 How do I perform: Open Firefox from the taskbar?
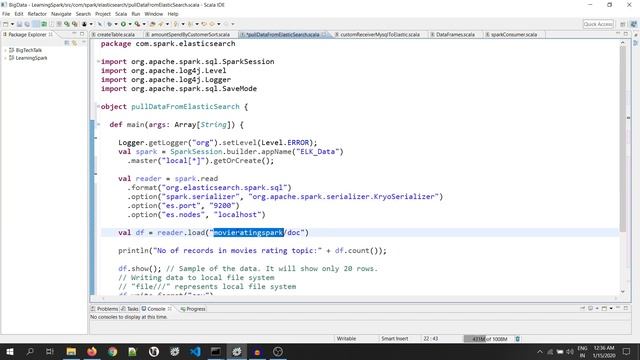pyautogui.click(x=92, y=351)
